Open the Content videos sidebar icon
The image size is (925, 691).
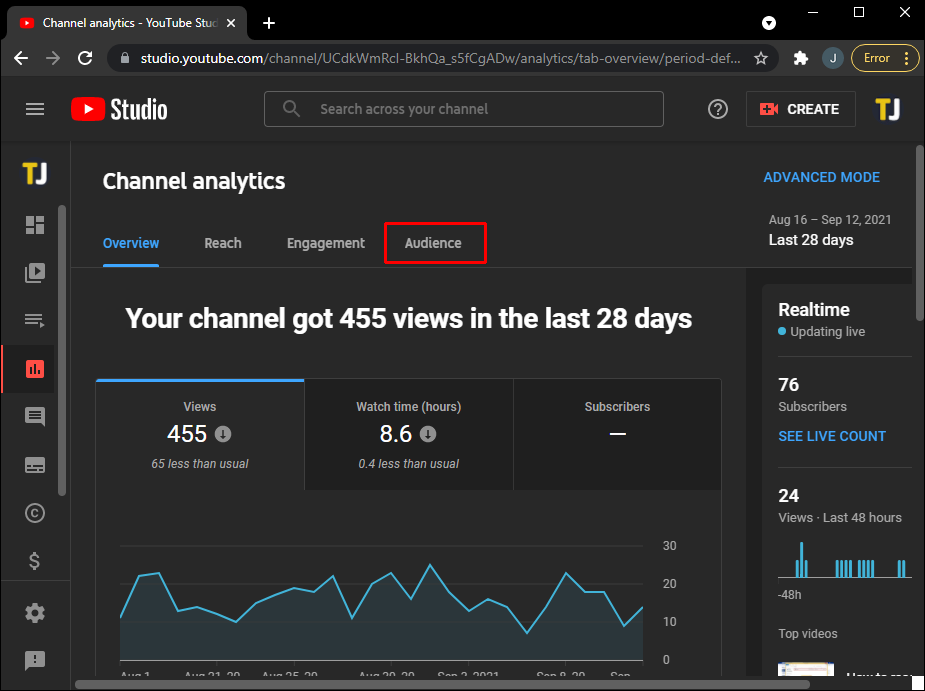click(35, 272)
